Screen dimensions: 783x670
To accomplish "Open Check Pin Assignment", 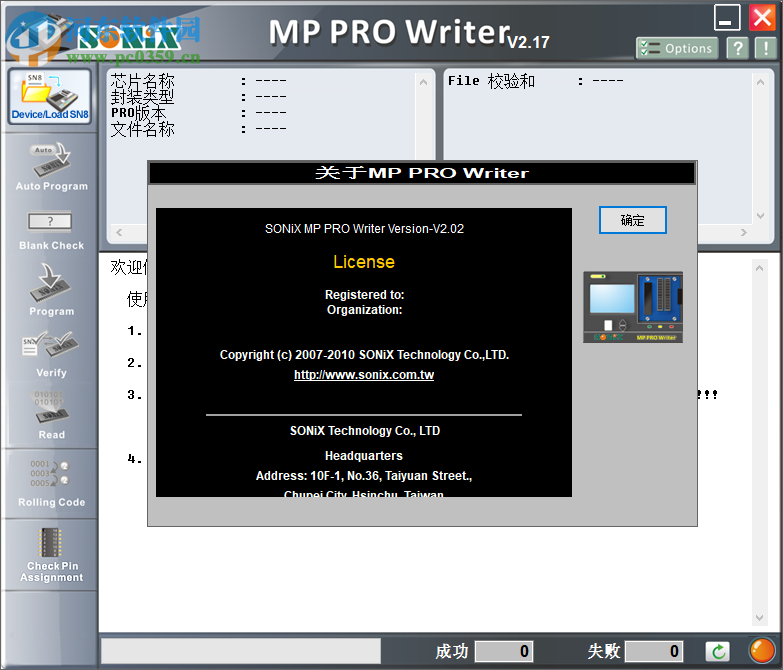I will click(51, 555).
